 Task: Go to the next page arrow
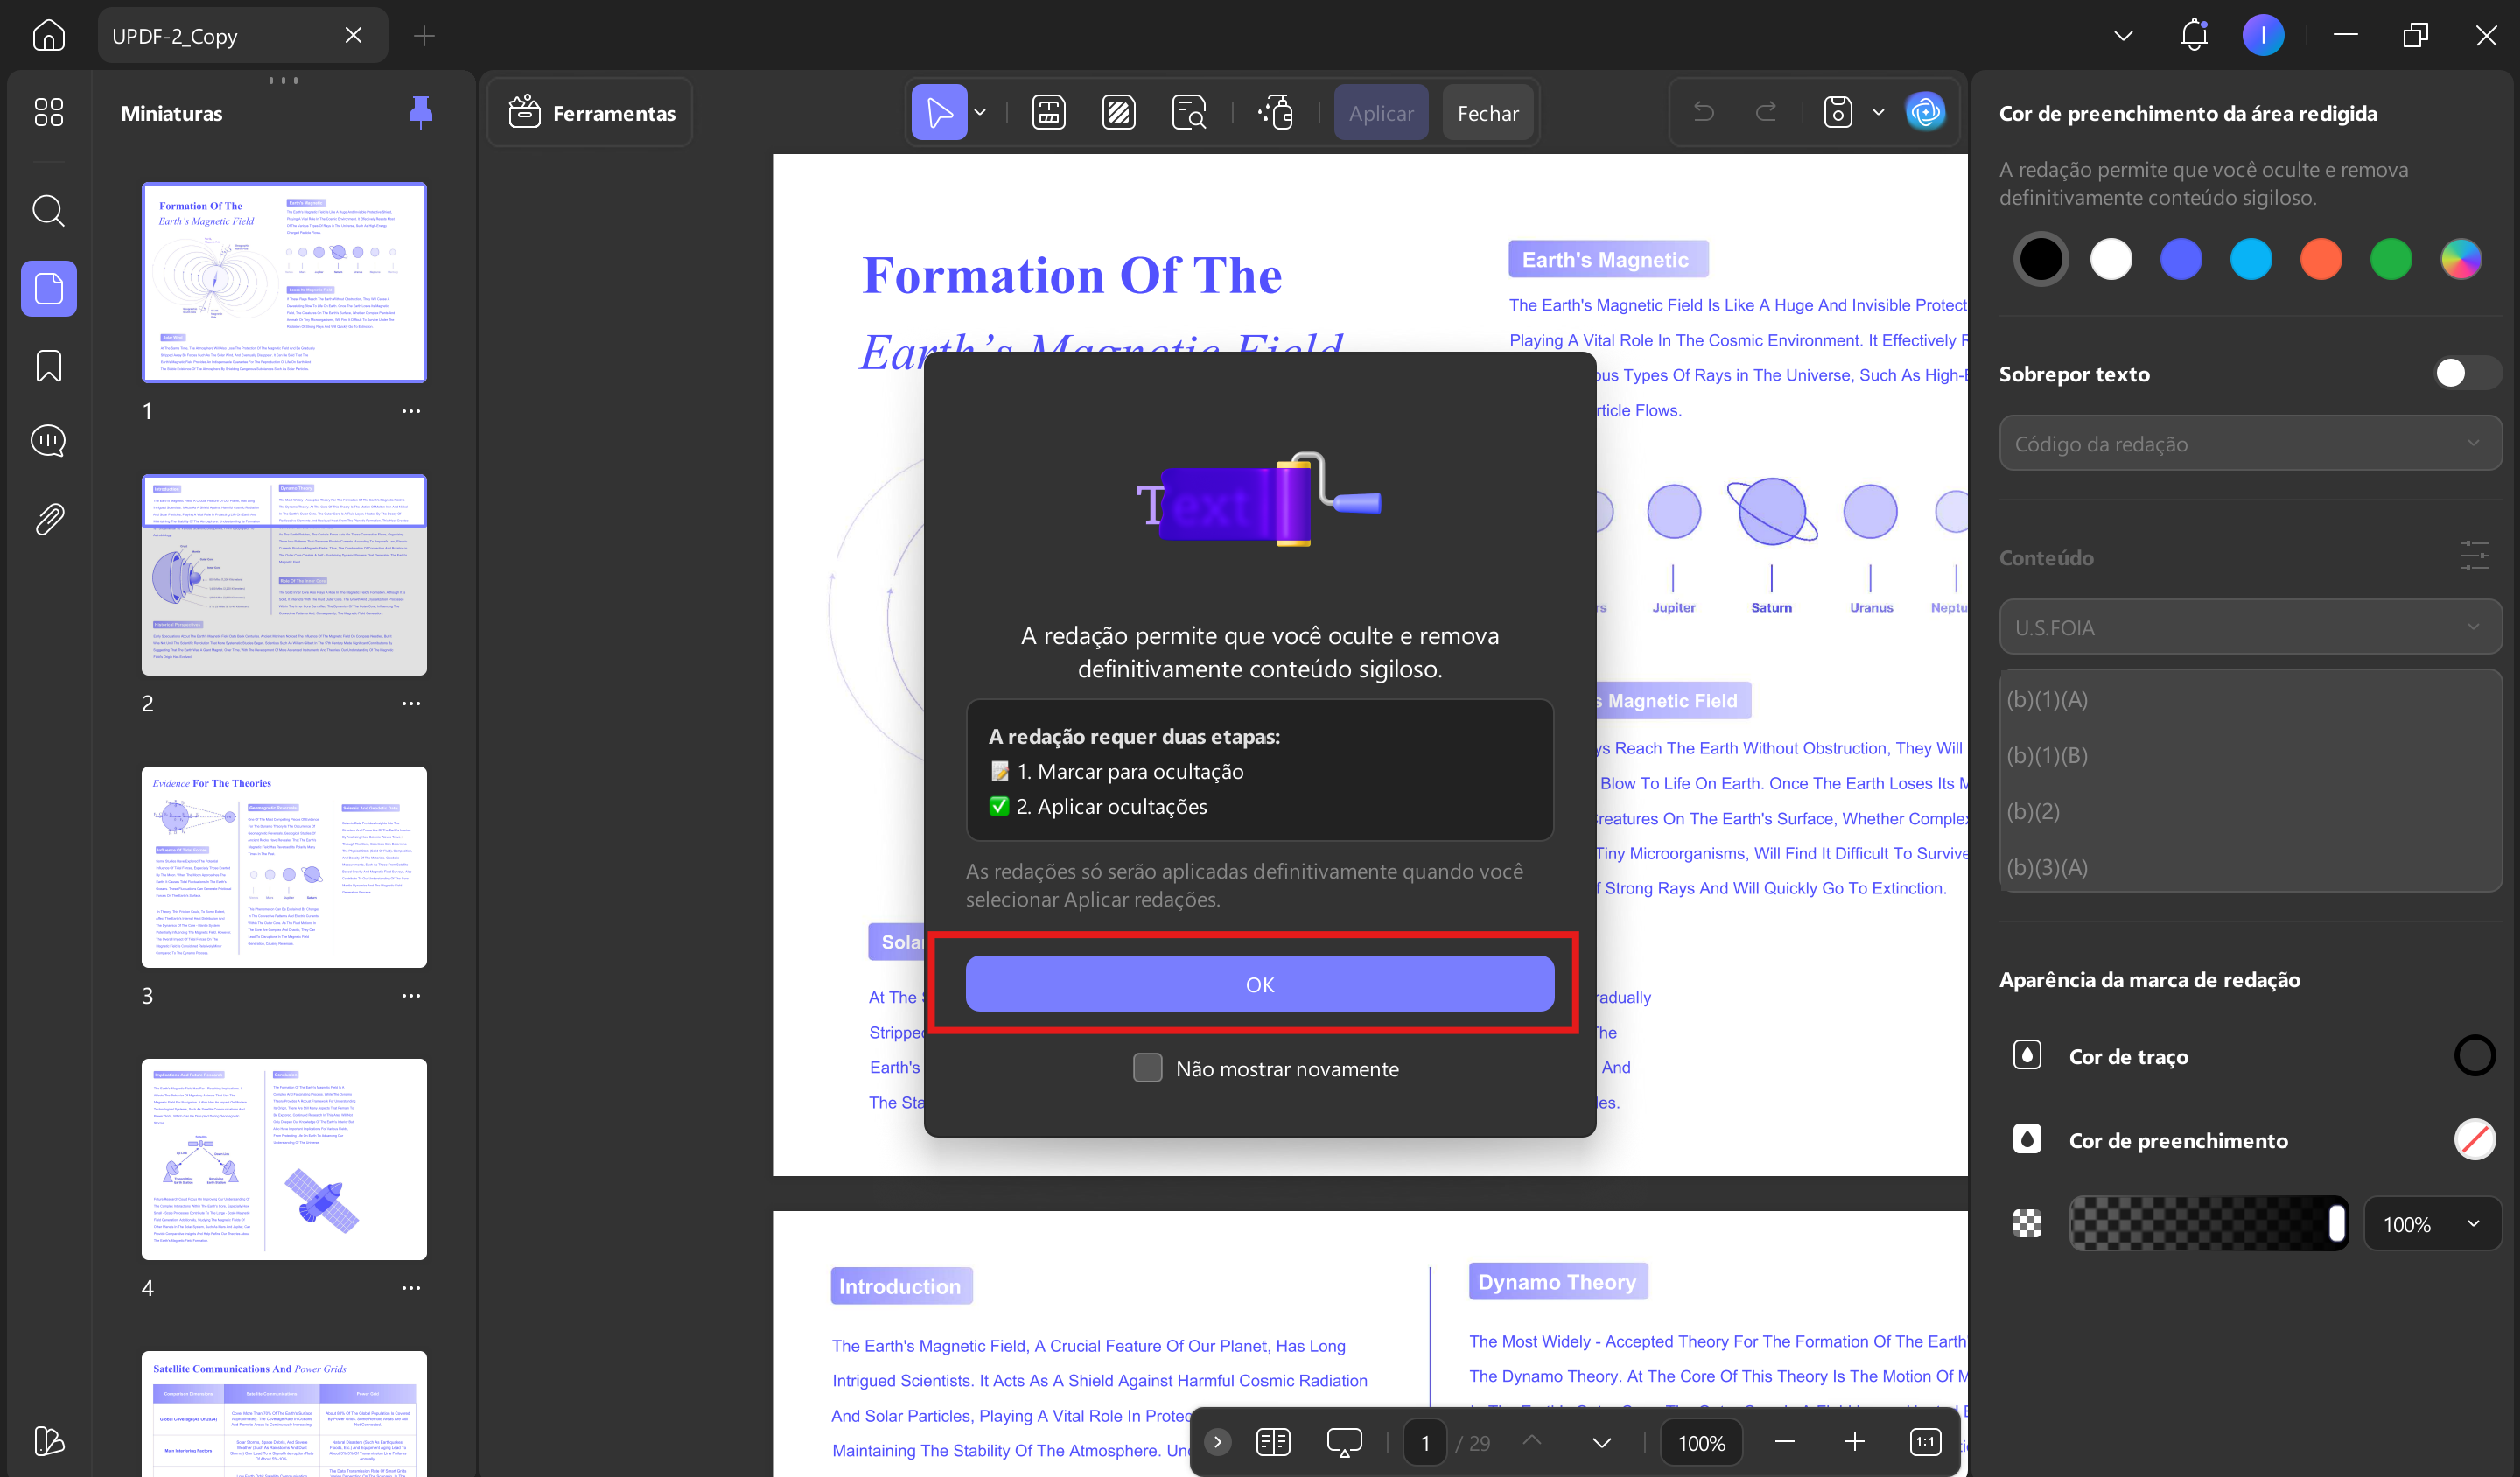click(x=1601, y=1441)
